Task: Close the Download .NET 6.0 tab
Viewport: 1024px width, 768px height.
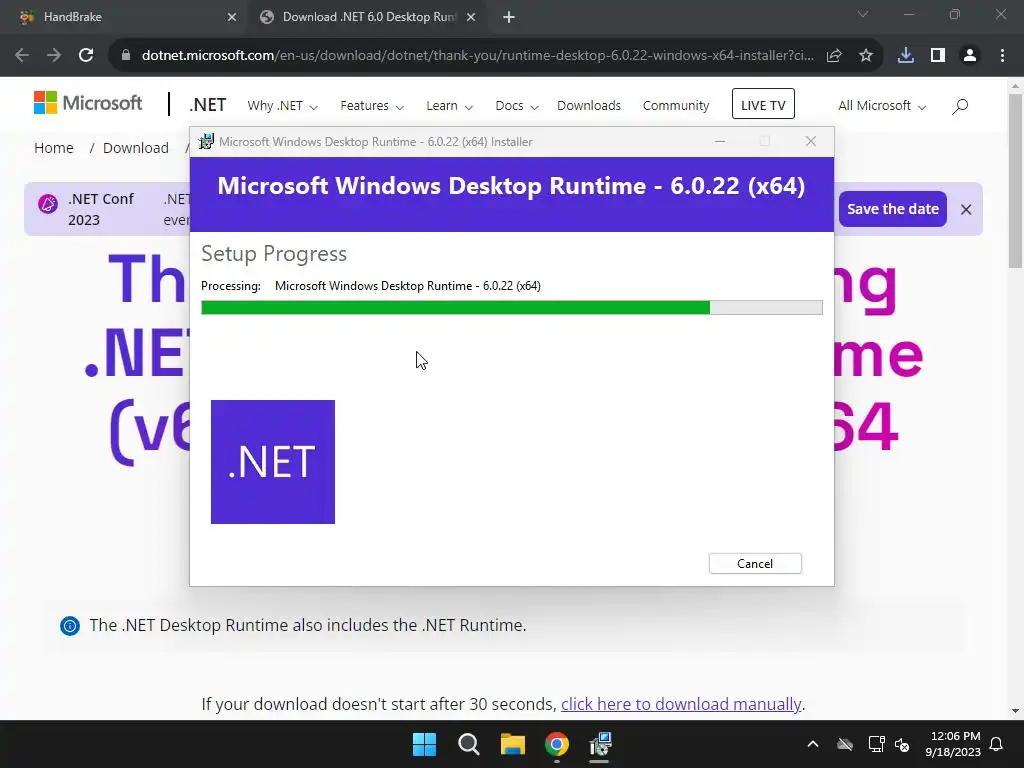Action: point(471,17)
